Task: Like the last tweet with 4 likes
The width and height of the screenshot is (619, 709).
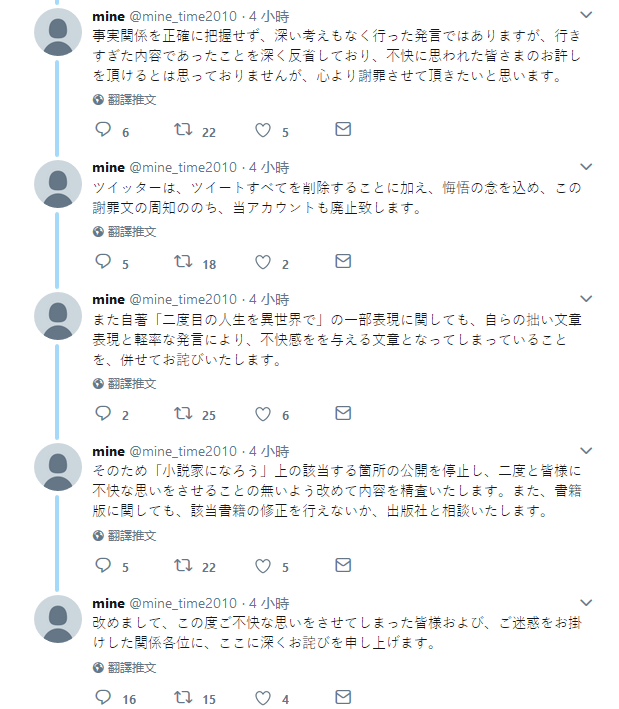Action: (263, 698)
